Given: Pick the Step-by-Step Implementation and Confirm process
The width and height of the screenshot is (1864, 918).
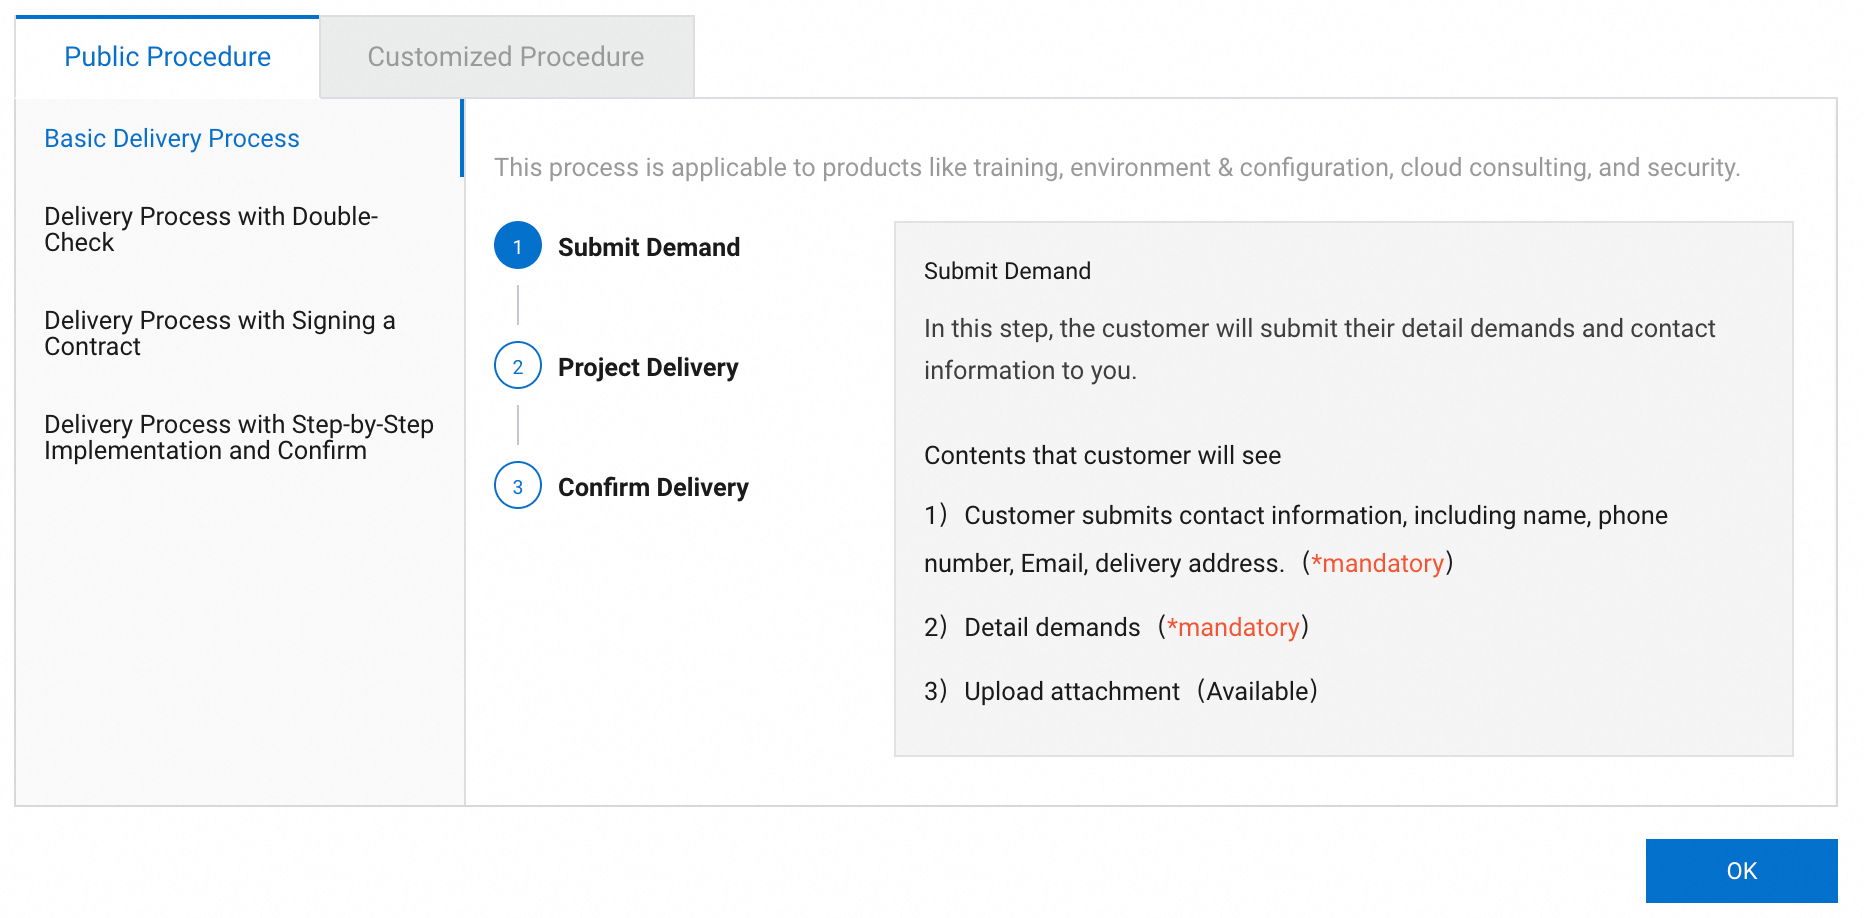Looking at the screenshot, I should (239, 437).
